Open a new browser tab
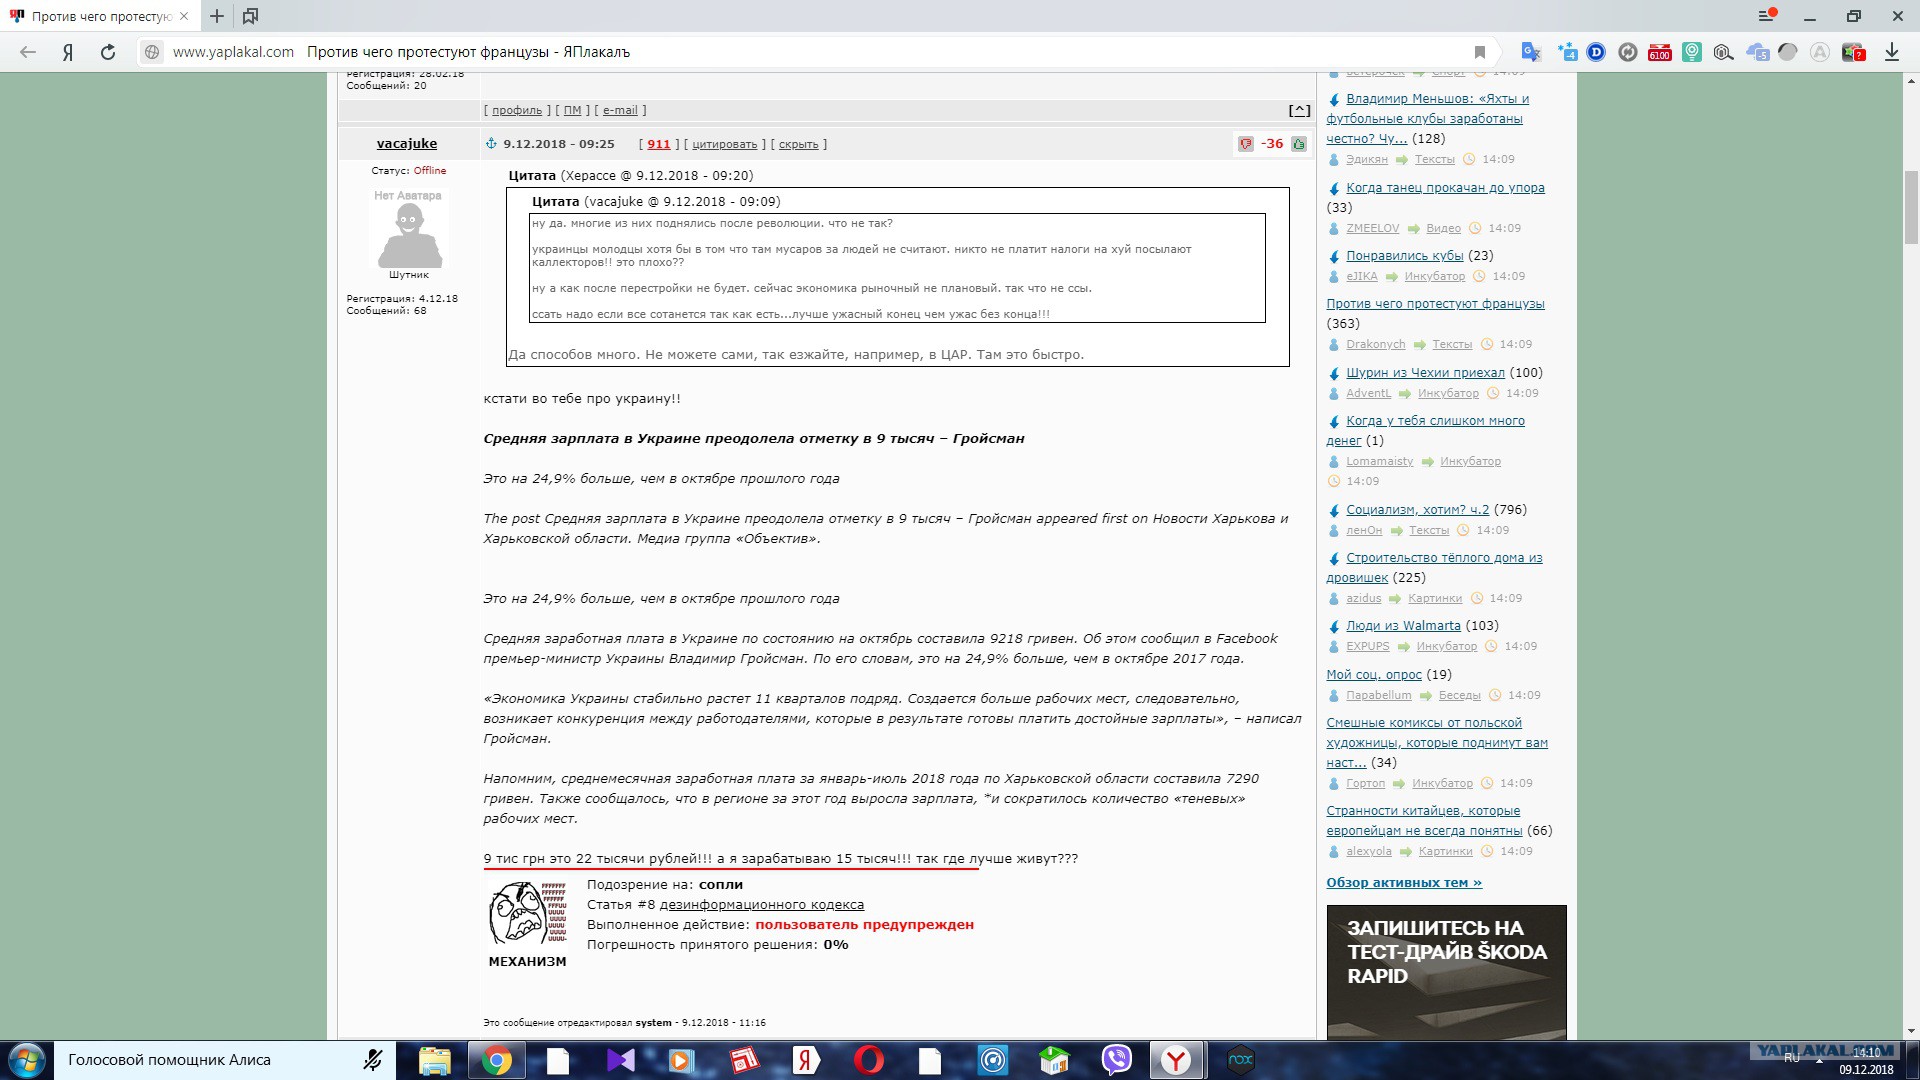The image size is (1920, 1080). (x=217, y=16)
